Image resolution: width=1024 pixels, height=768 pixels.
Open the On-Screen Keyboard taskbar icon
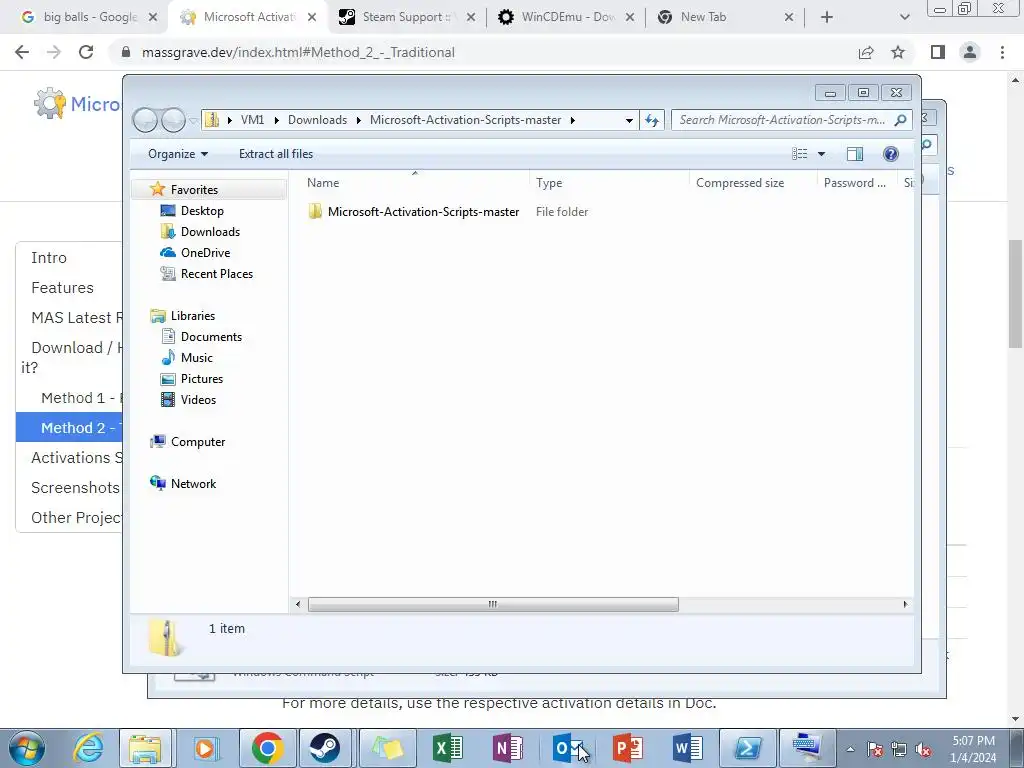(x=807, y=748)
